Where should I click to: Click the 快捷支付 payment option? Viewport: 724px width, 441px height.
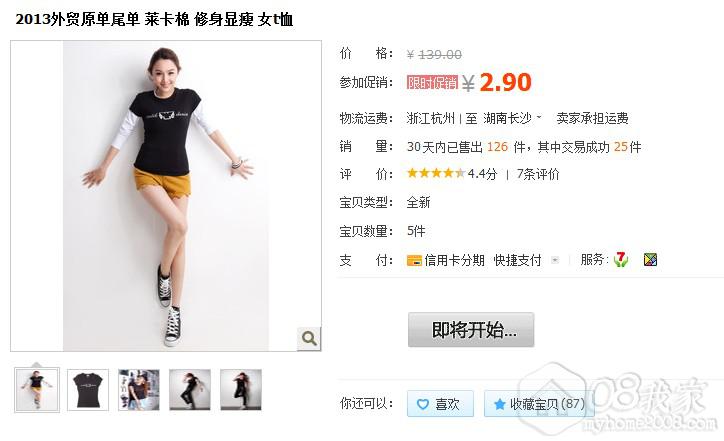pos(518,260)
